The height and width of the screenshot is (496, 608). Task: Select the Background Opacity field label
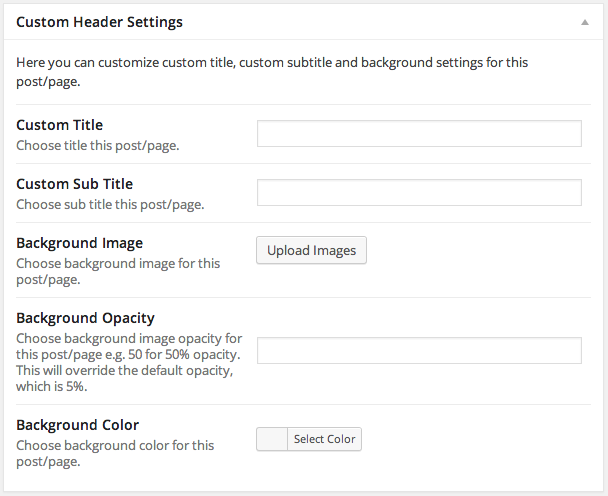pos(85,318)
